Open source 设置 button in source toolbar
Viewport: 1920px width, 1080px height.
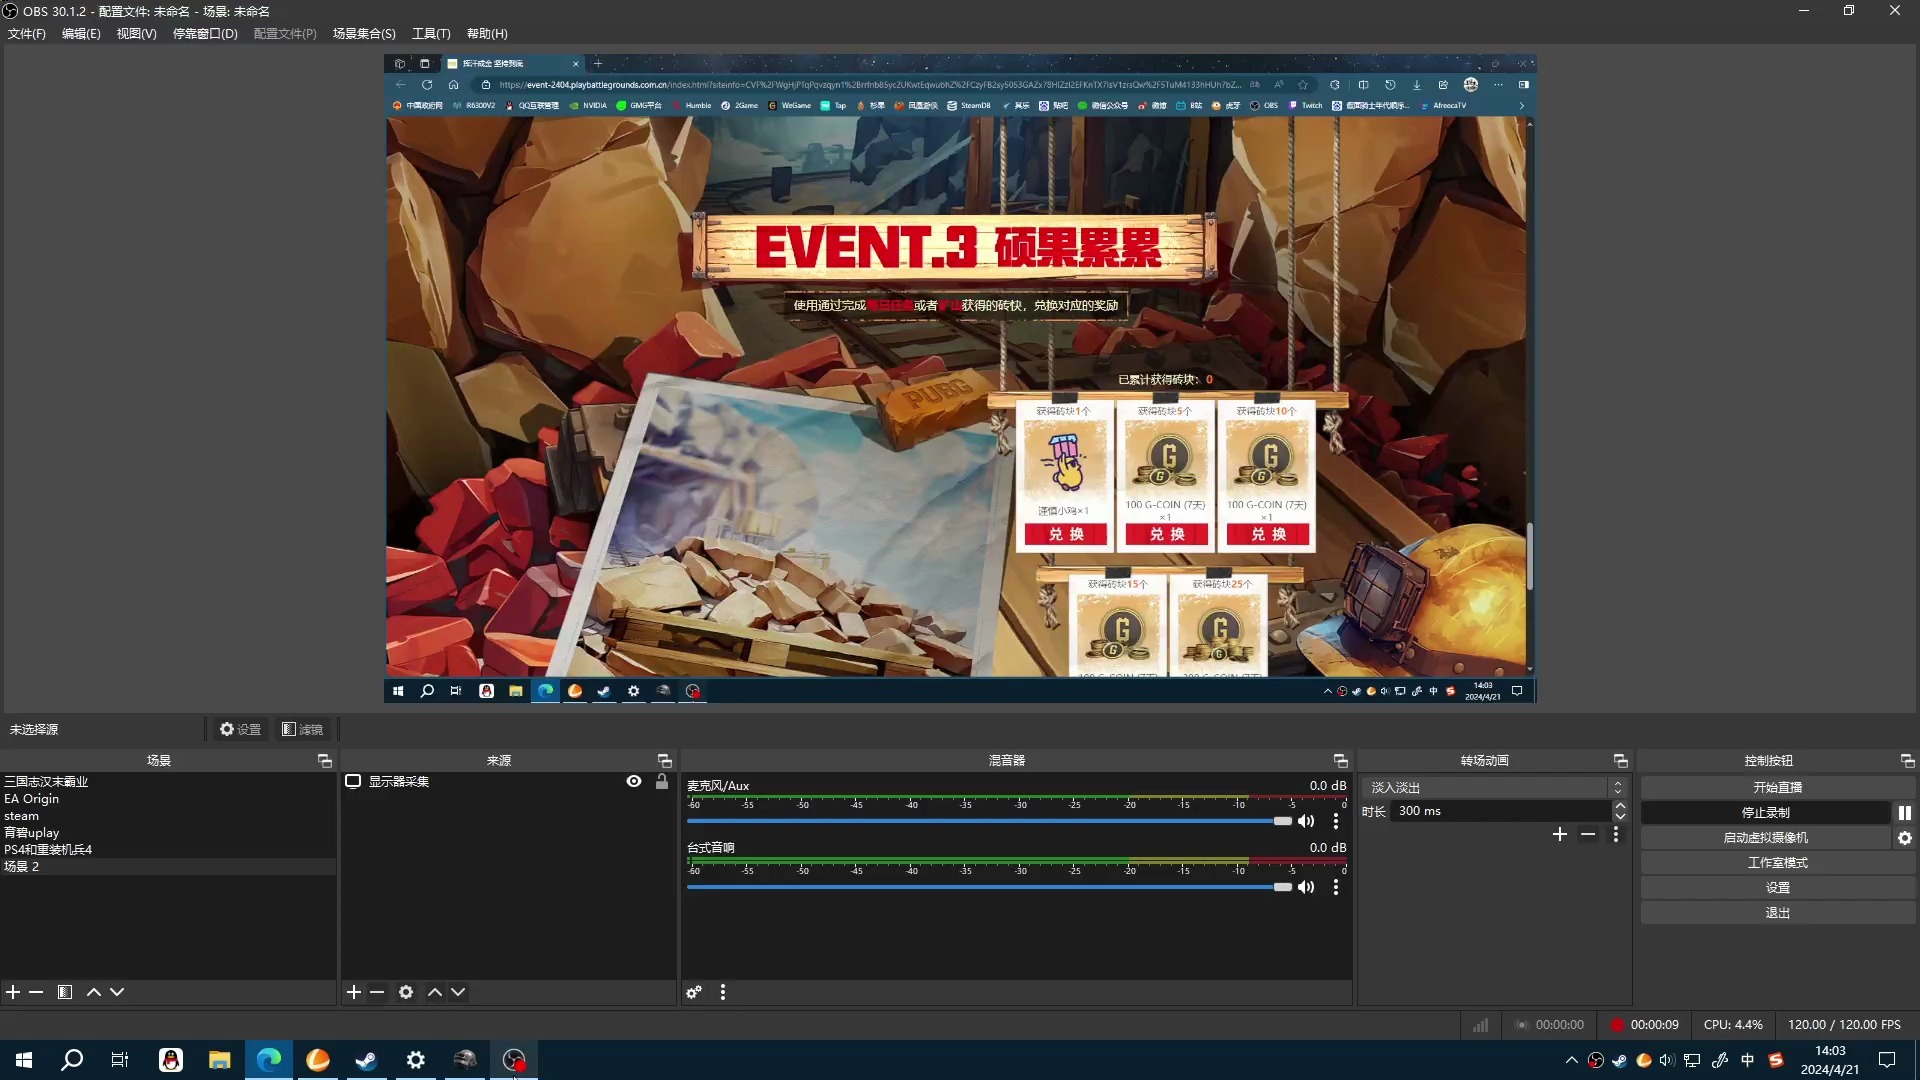coord(240,729)
